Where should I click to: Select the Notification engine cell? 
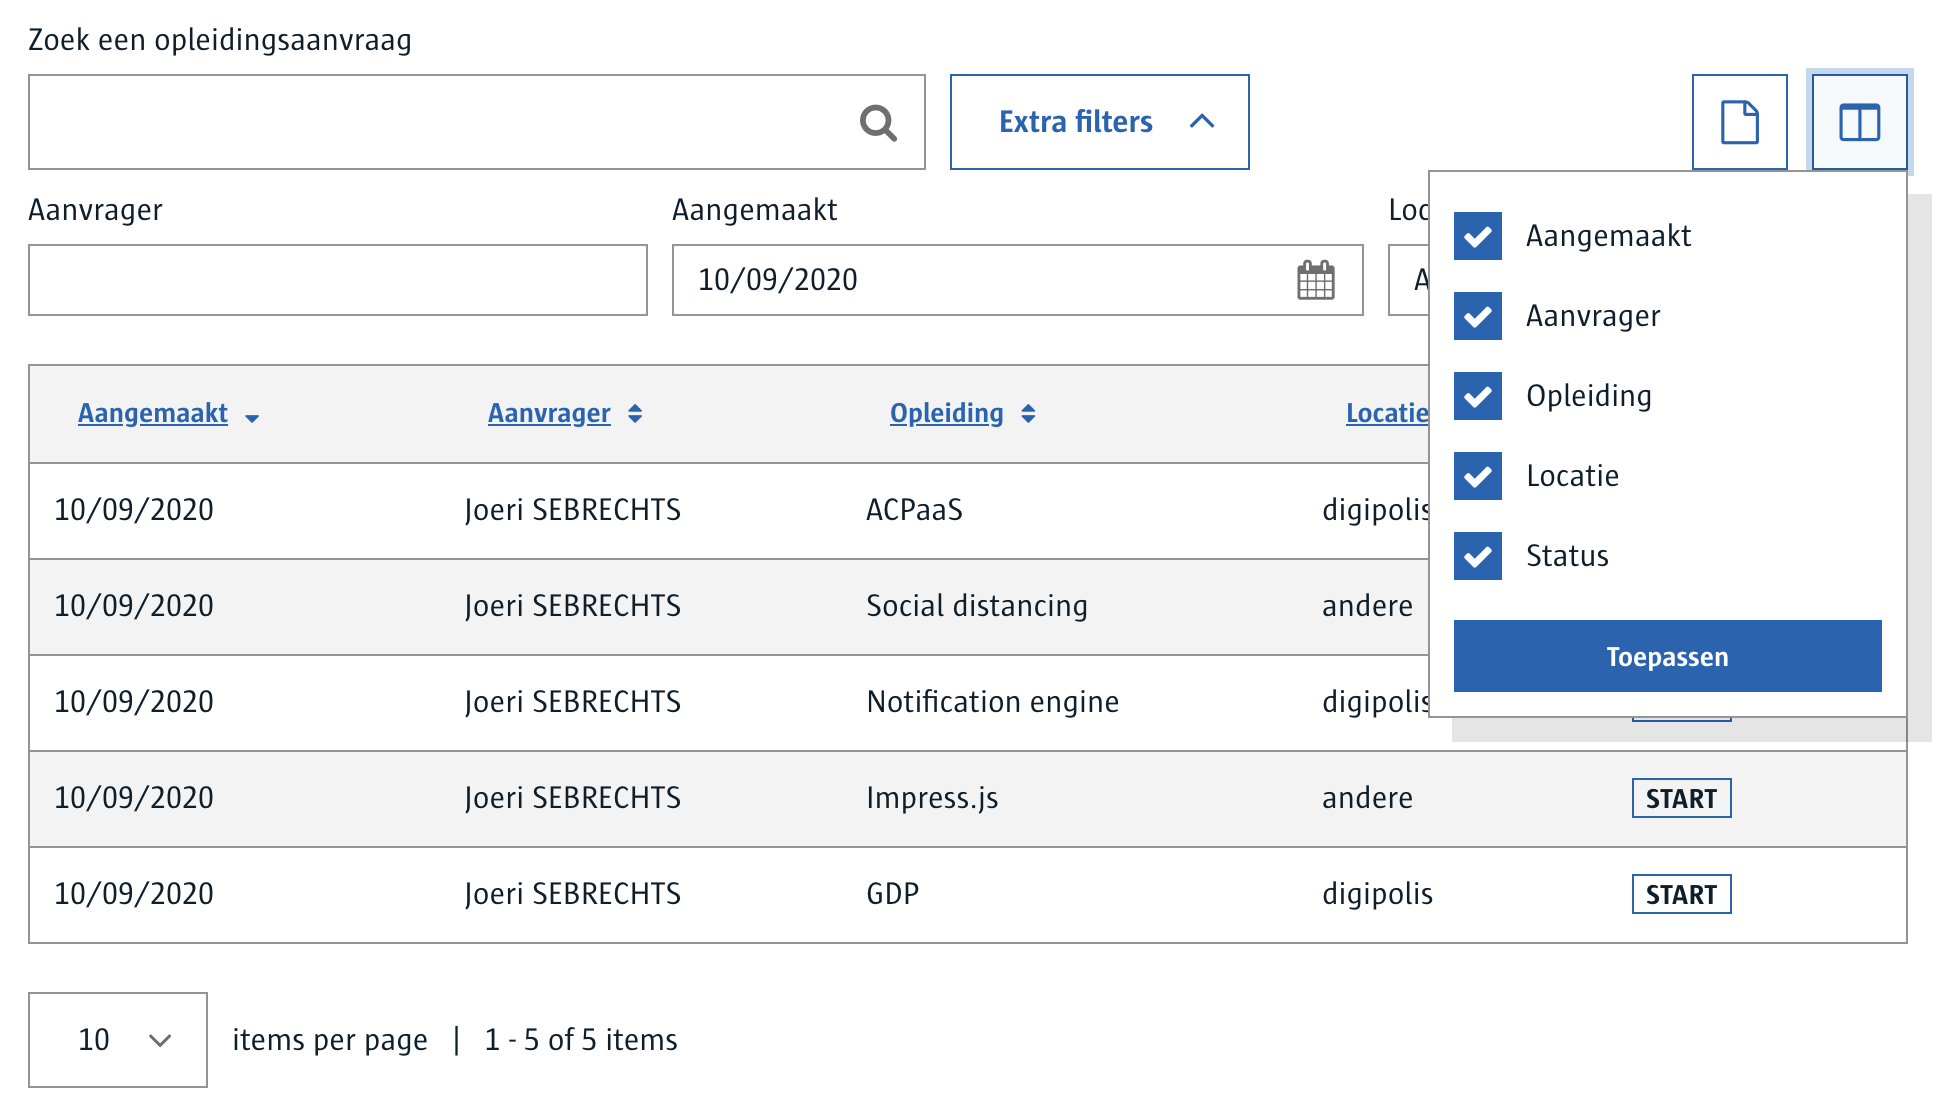click(x=993, y=702)
